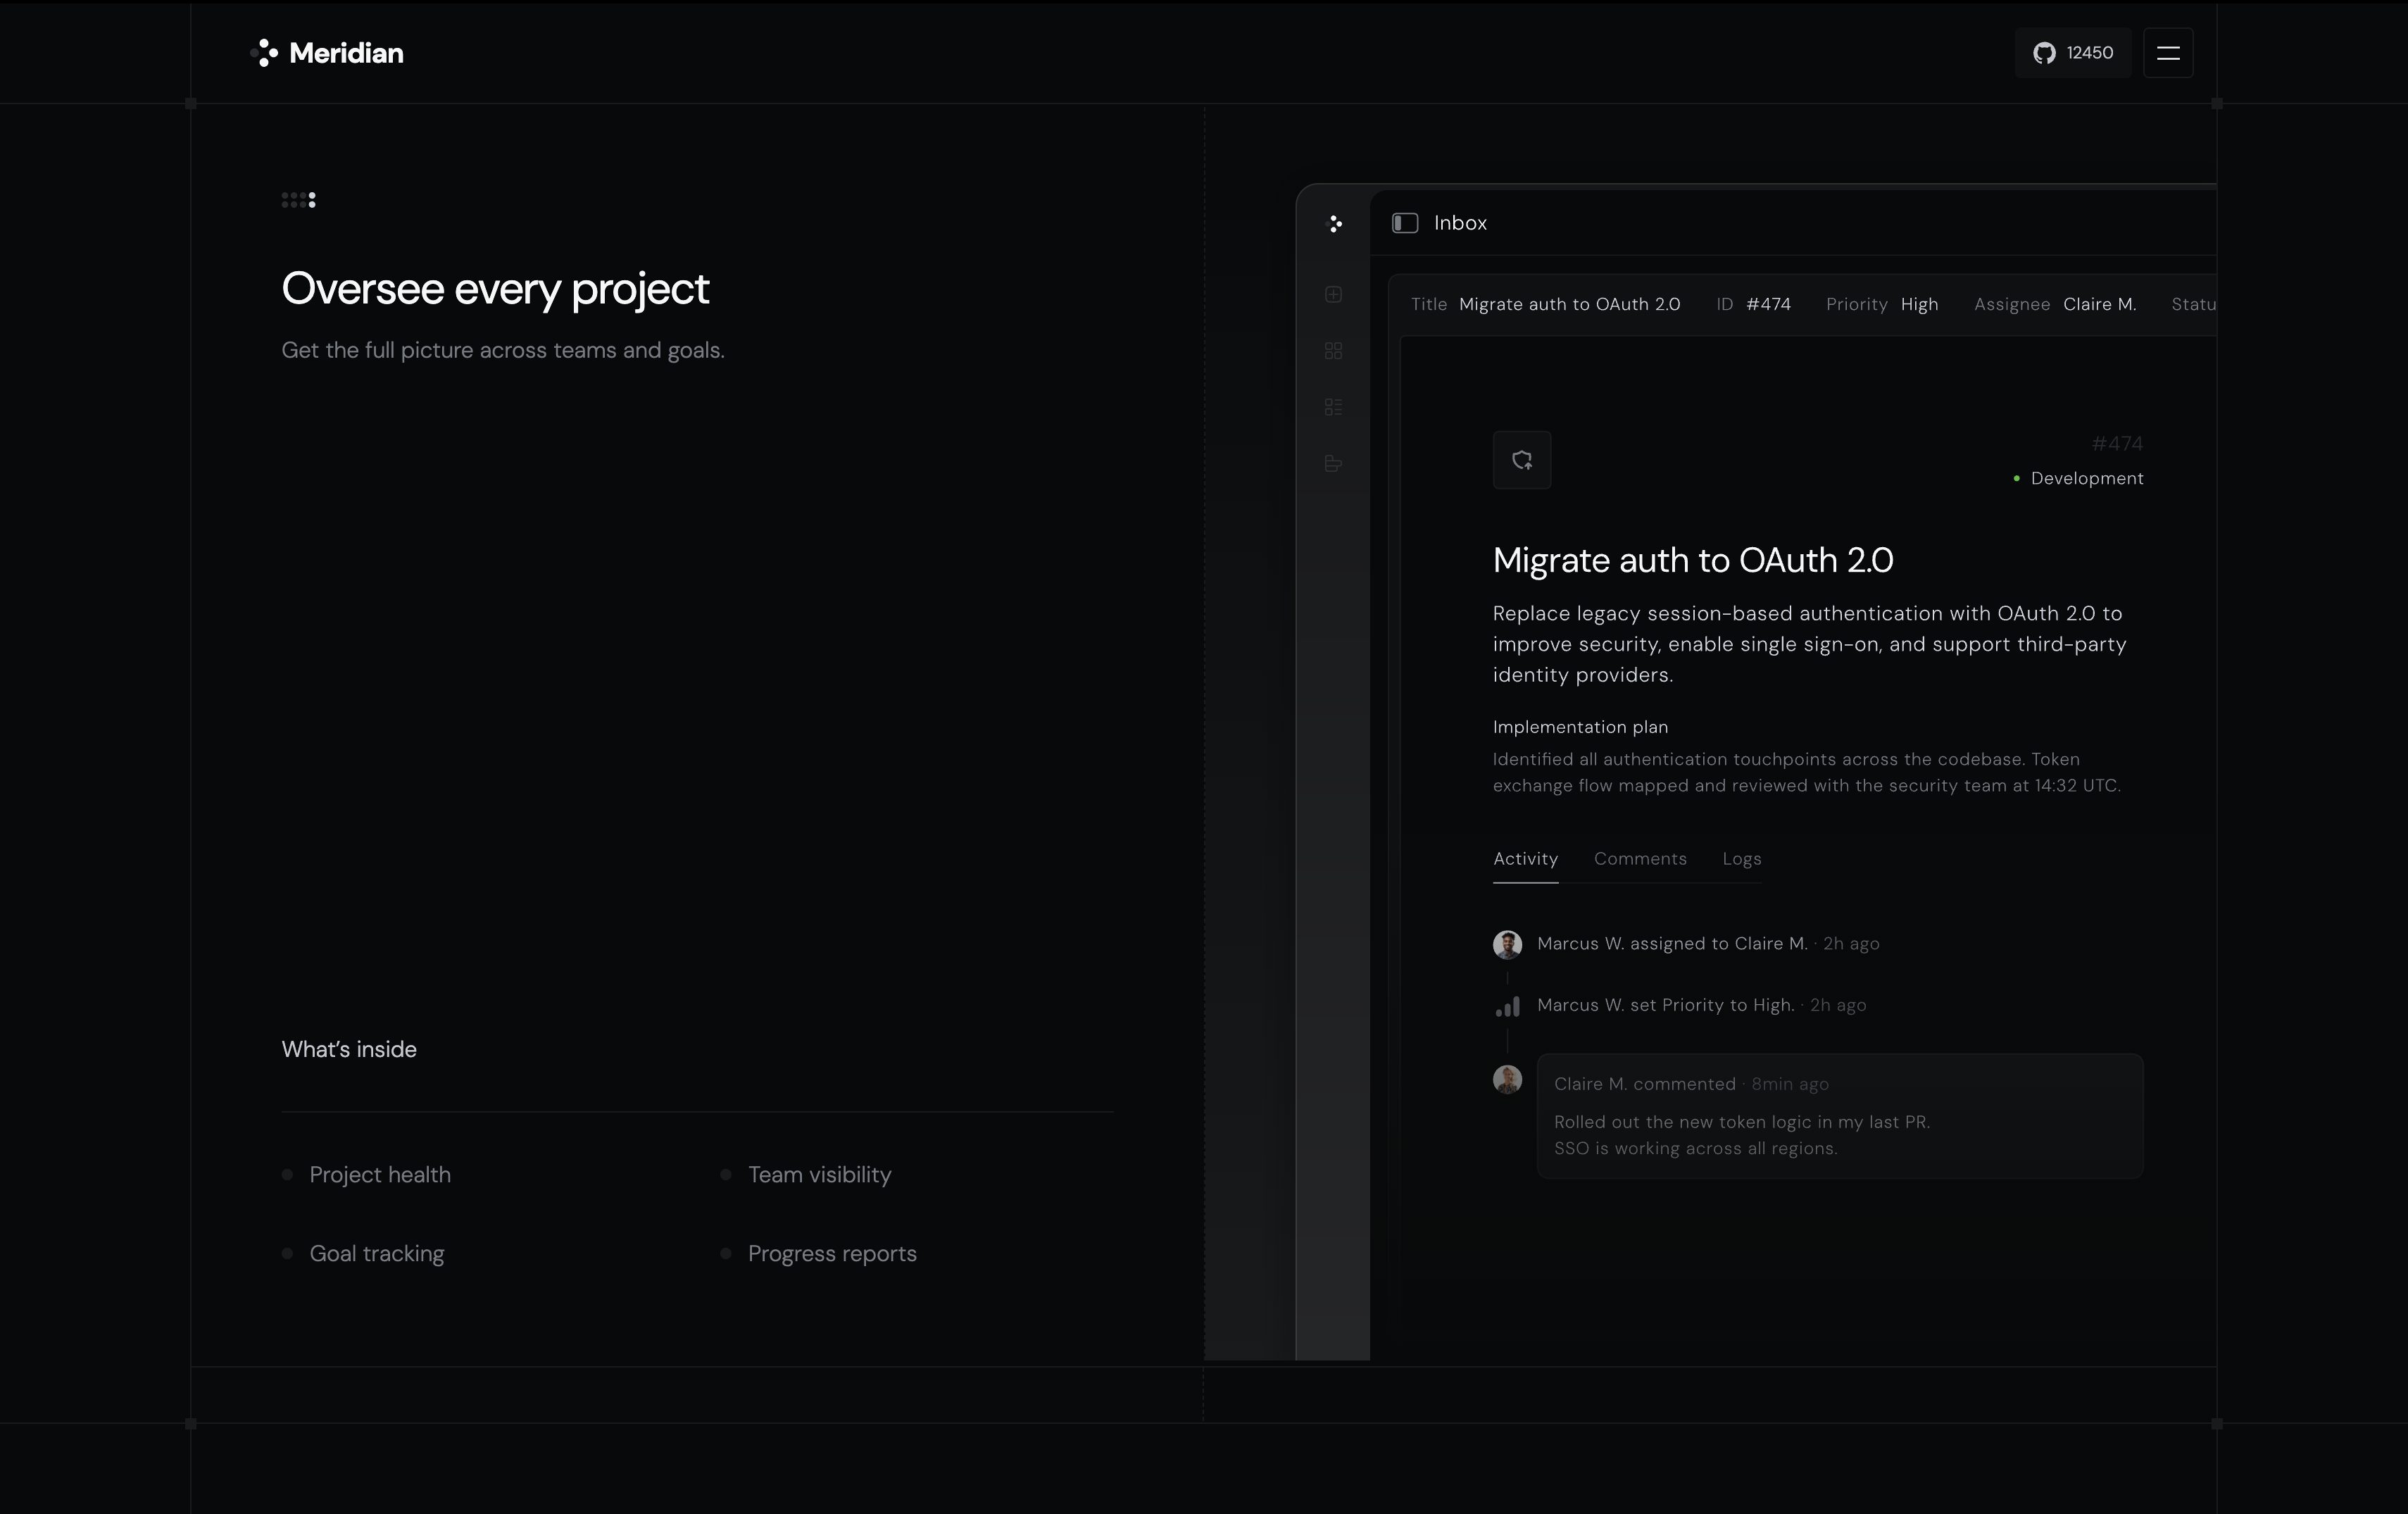This screenshot has width=2408, height=1514.
Task: Click the Marcus W. set Priority to High entry
Action: pyautogui.click(x=1680, y=1006)
